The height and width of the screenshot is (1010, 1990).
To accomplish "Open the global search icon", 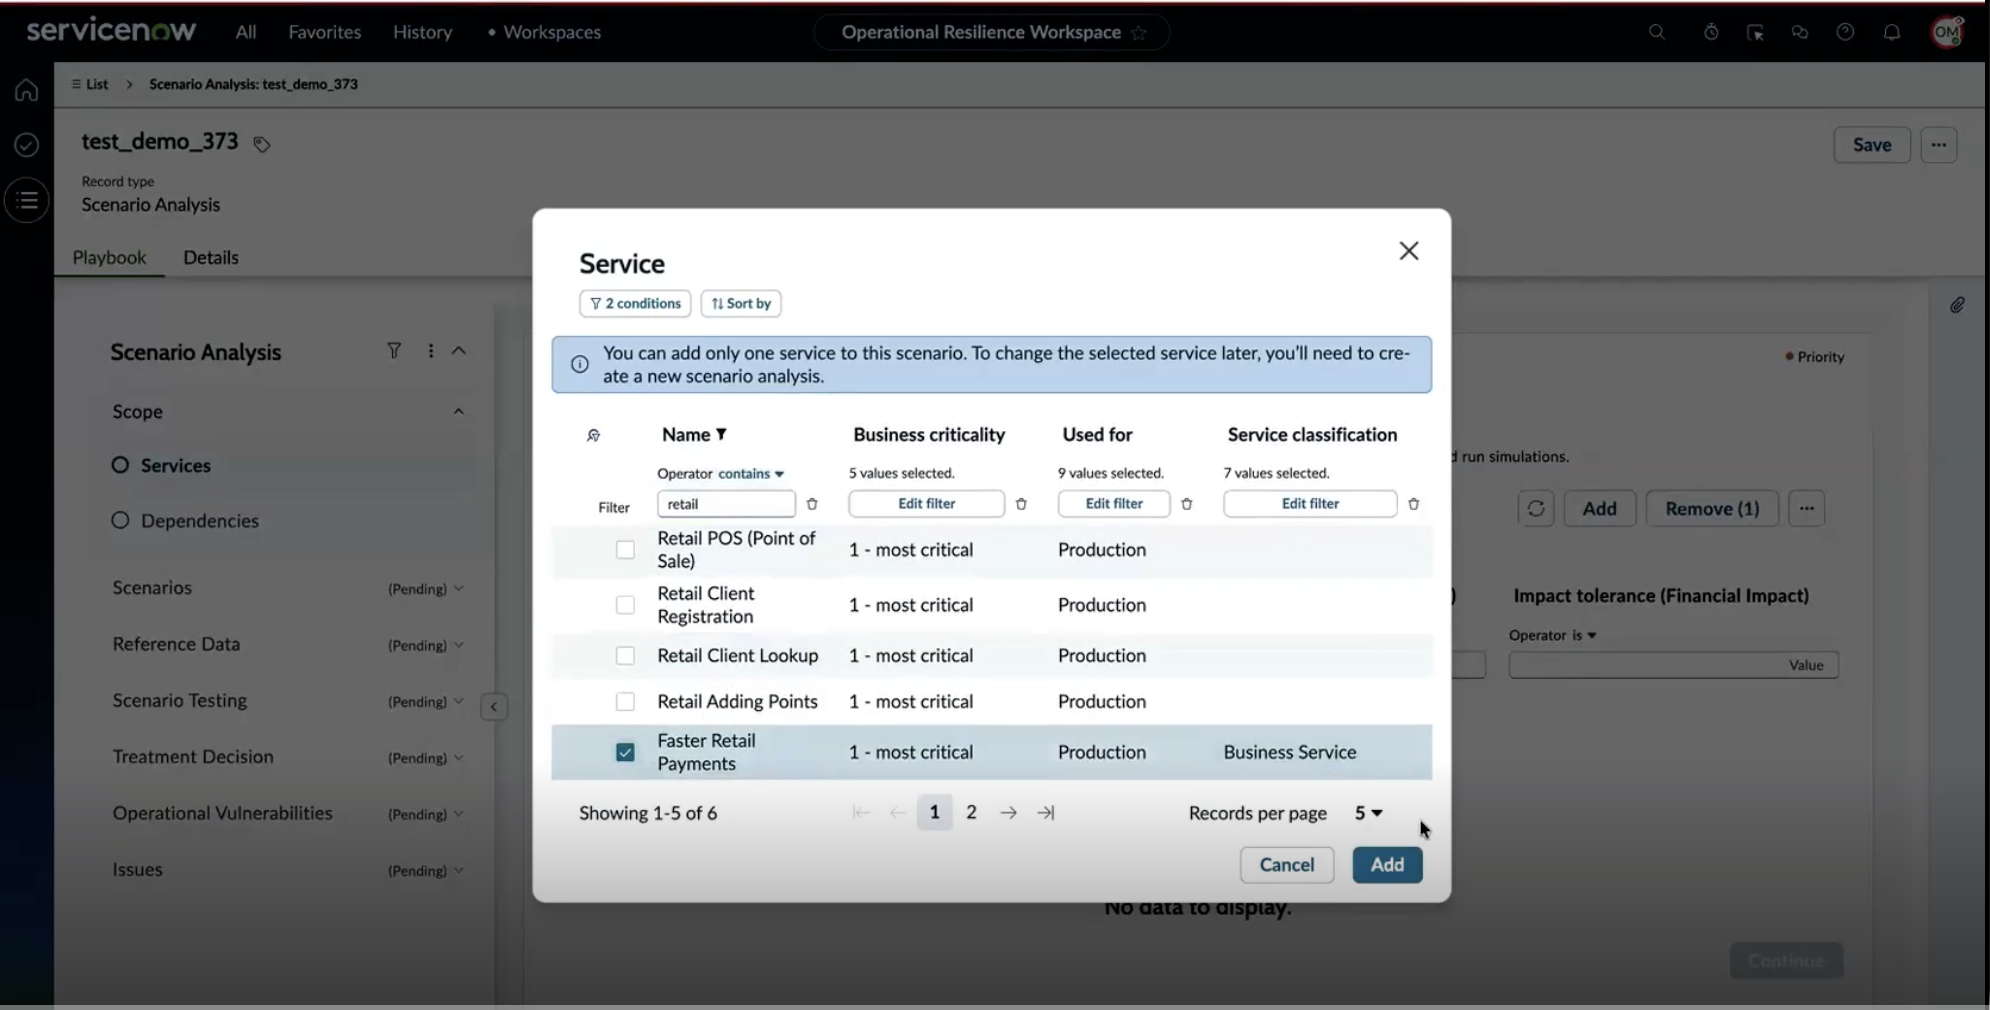I will coord(1657,32).
